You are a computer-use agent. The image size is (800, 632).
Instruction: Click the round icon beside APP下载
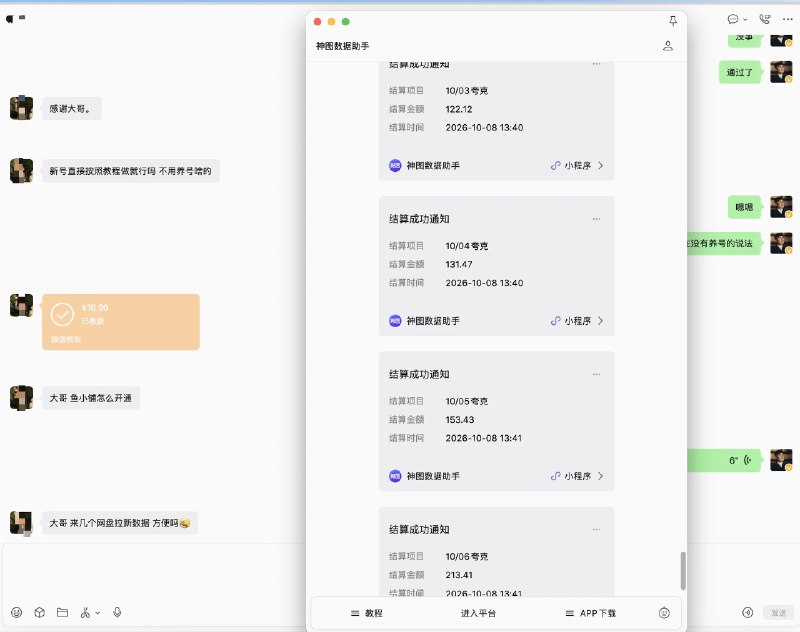pos(664,613)
